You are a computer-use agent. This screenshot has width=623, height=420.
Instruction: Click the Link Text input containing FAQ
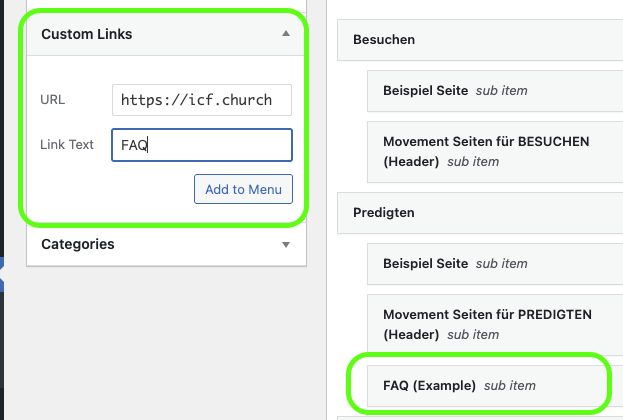(202, 144)
